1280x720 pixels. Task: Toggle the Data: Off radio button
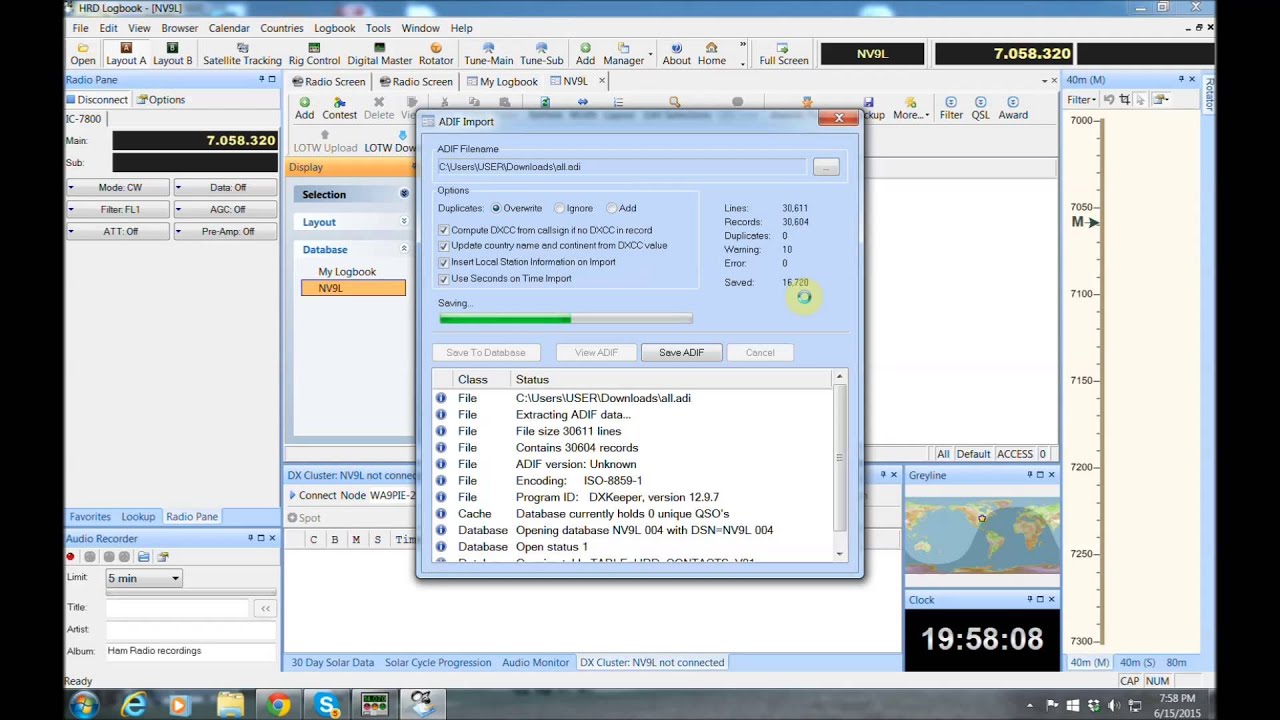click(x=226, y=187)
